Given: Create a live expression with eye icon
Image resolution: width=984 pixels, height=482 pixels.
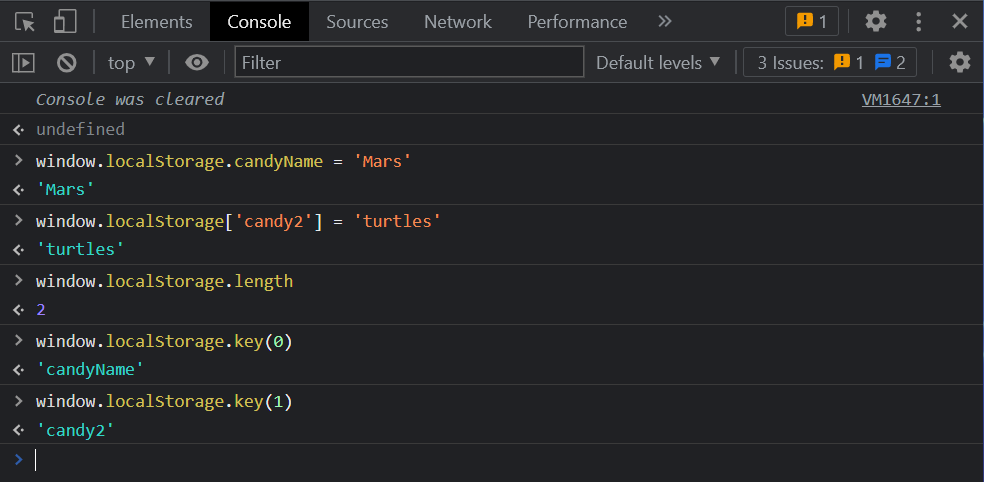Looking at the screenshot, I should 197,63.
